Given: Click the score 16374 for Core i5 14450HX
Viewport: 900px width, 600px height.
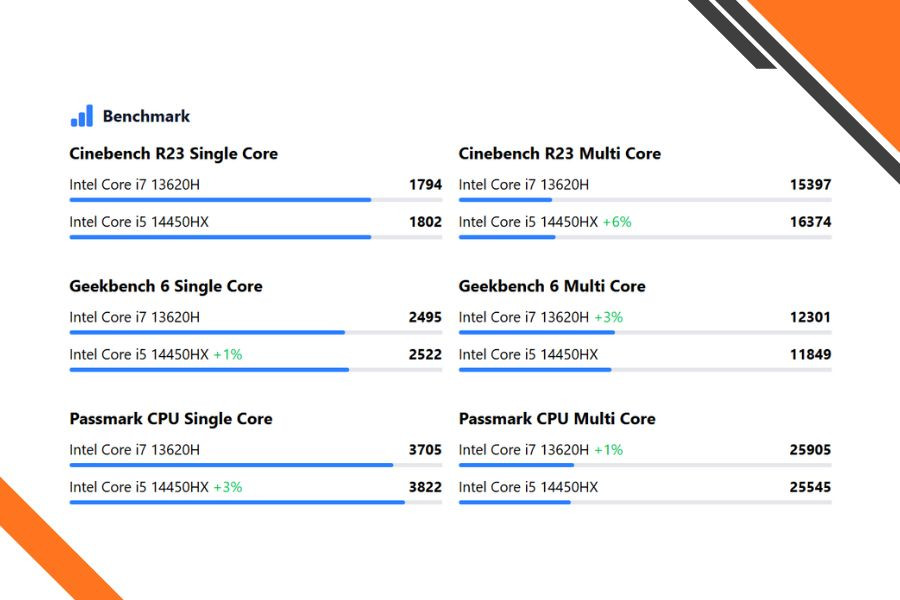Looking at the screenshot, I should coord(810,222).
